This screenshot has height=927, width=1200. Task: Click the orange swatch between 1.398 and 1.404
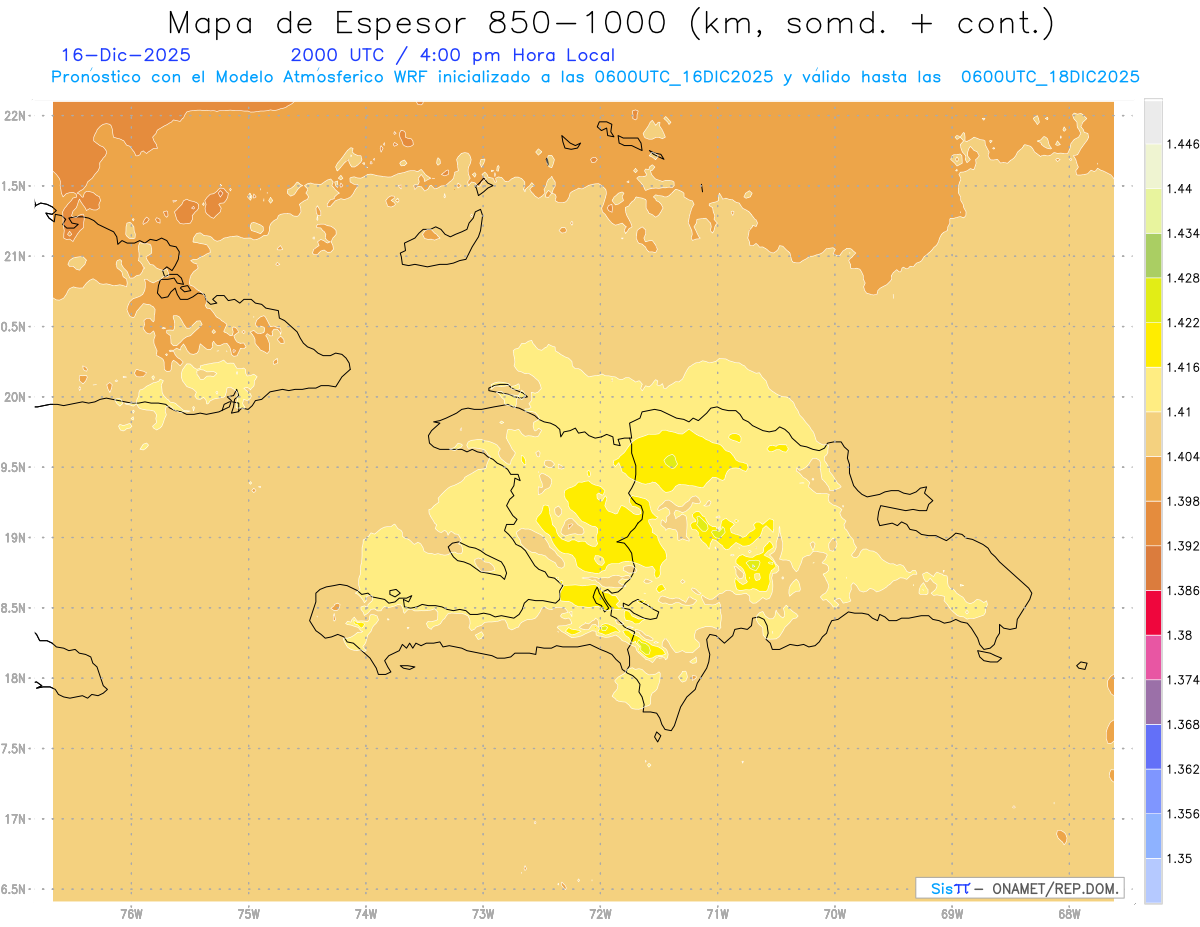tap(1153, 478)
